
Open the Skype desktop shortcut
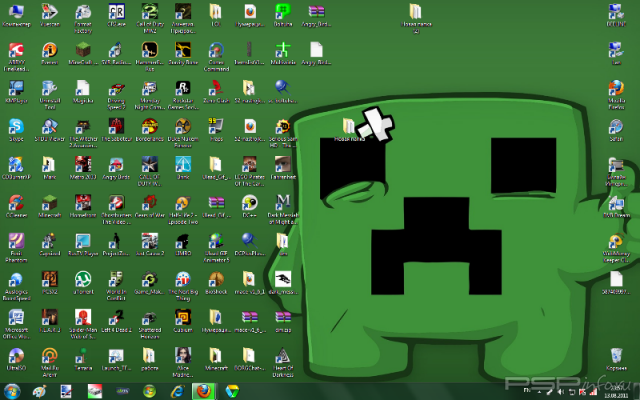point(16,126)
